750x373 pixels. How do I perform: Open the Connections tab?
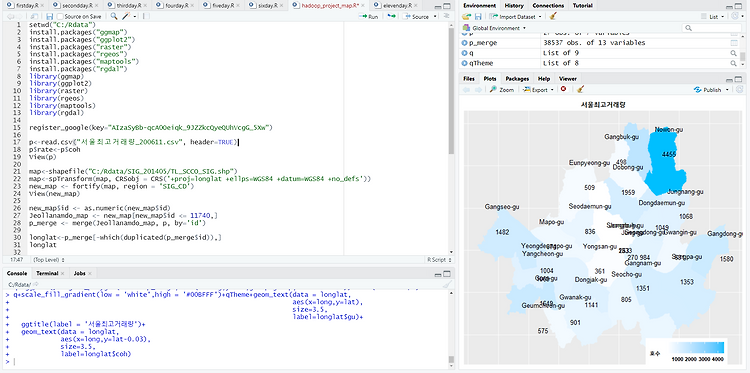point(548,5)
